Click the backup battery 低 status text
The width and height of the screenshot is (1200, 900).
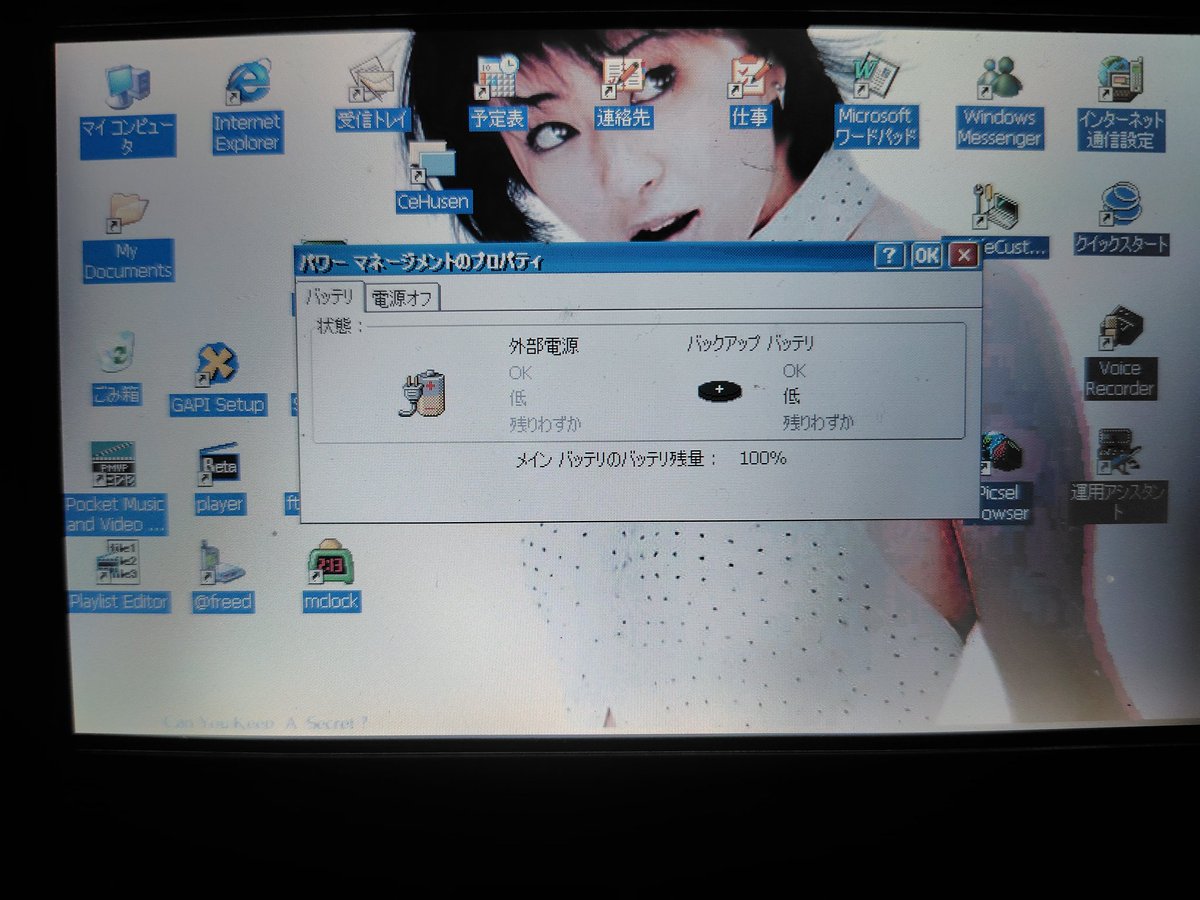(791, 397)
